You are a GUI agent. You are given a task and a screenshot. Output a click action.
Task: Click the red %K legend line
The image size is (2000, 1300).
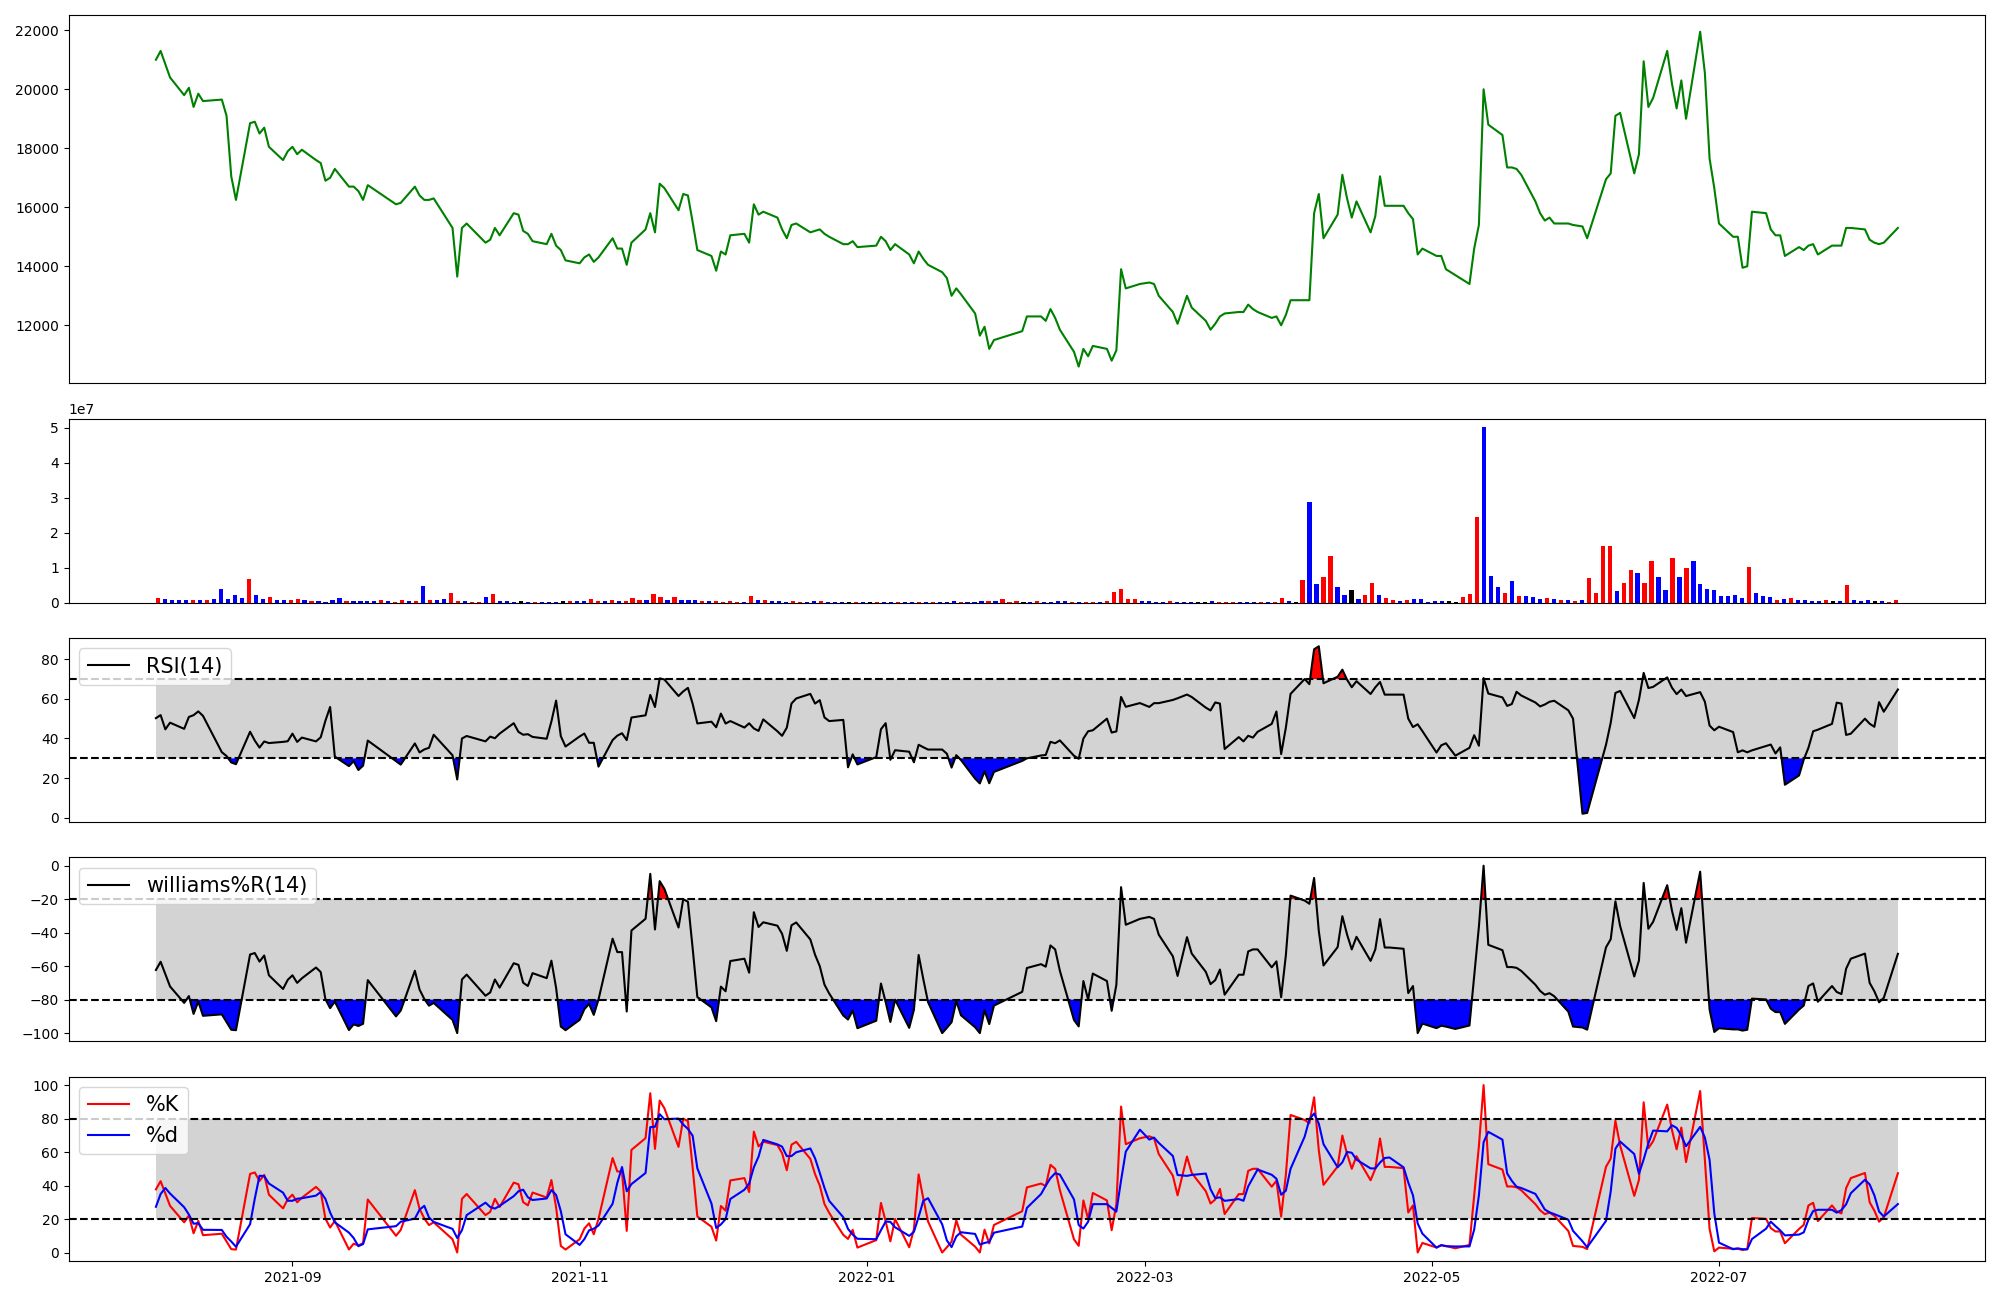pyautogui.click(x=109, y=1104)
